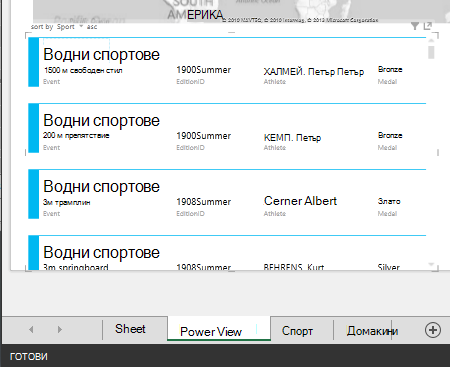Click athlete КЕМП. Петър

[292, 138]
